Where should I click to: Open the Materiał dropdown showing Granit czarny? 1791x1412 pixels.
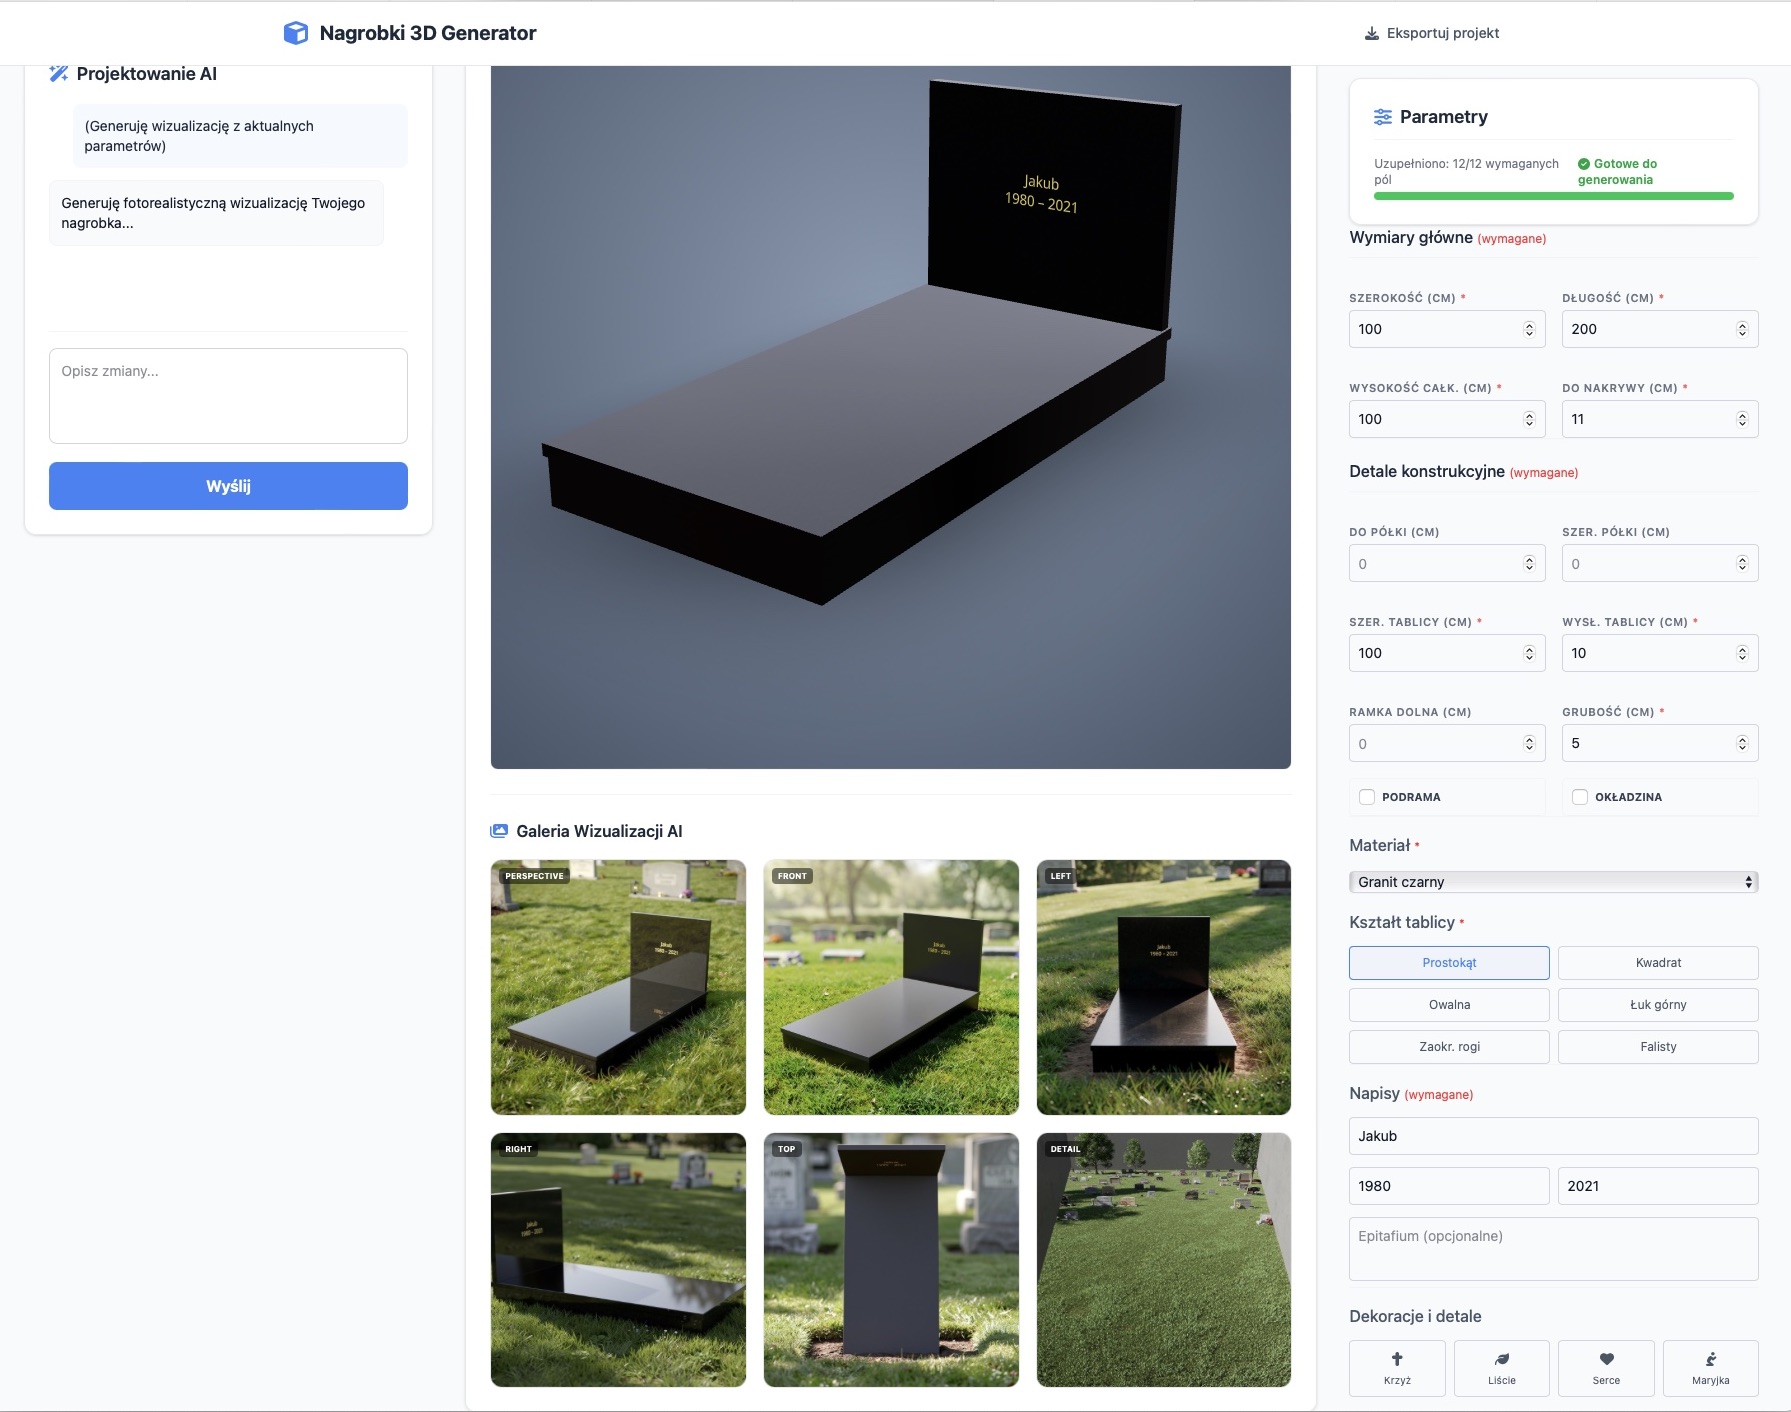(1554, 882)
